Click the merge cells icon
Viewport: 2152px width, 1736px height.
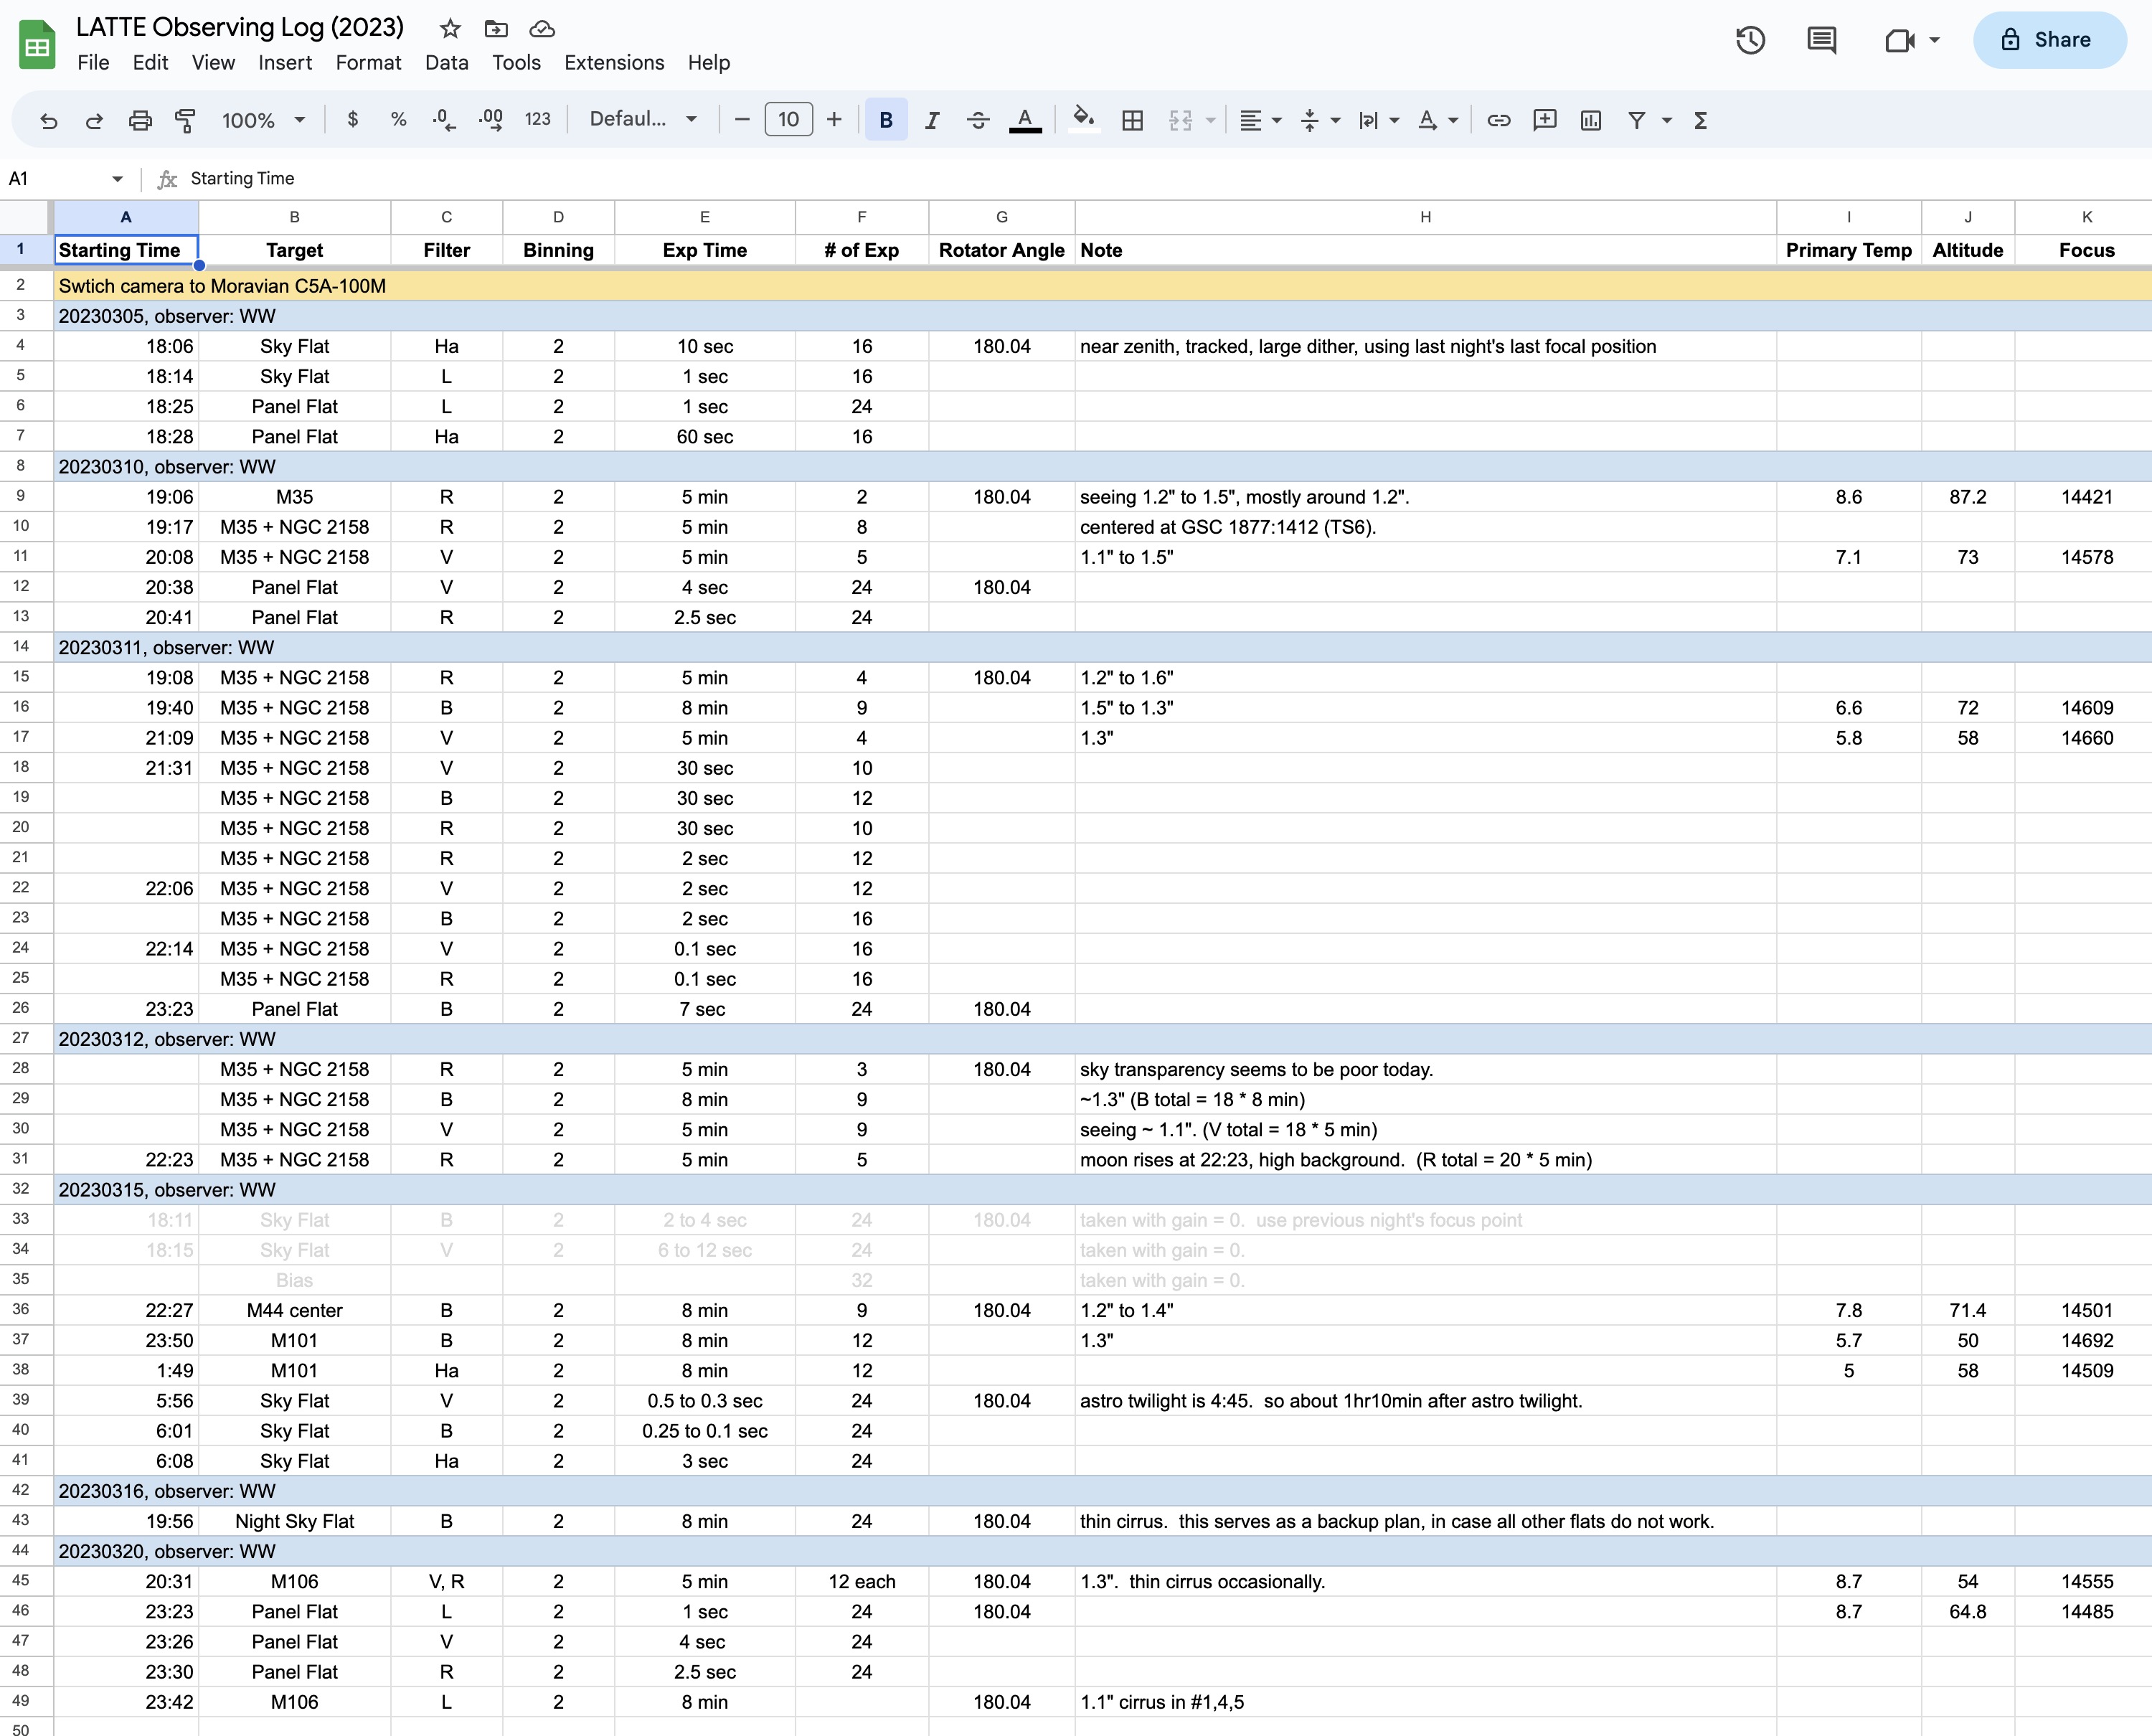coord(1181,120)
